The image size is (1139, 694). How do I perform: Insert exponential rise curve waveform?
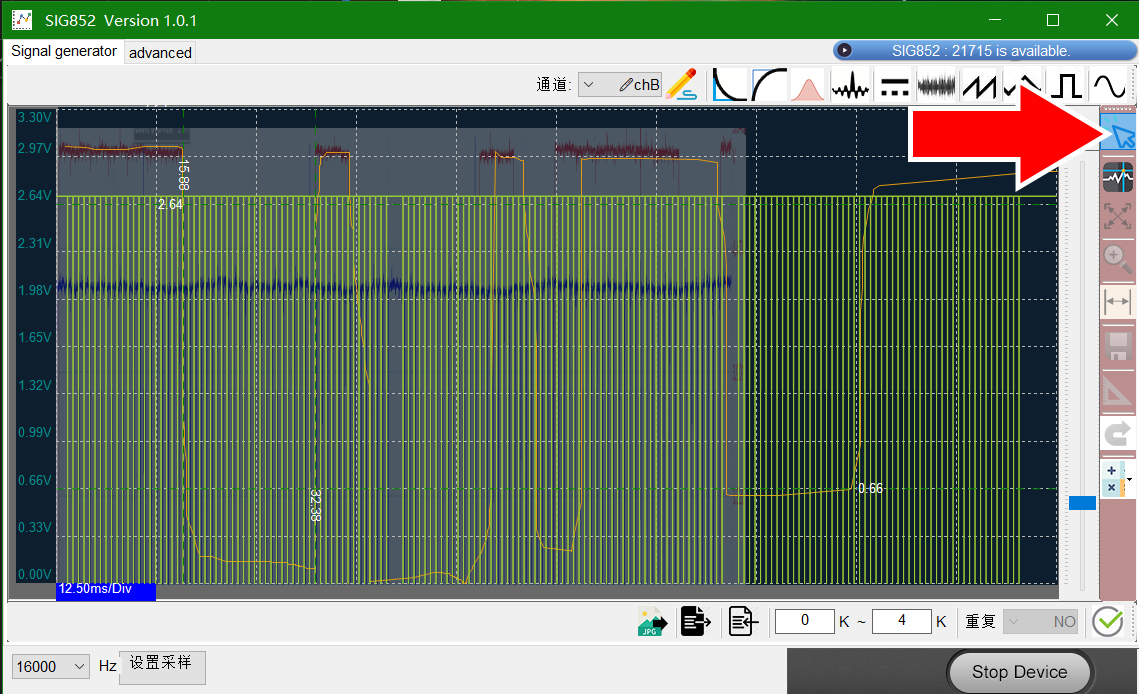click(x=769, y=85)
